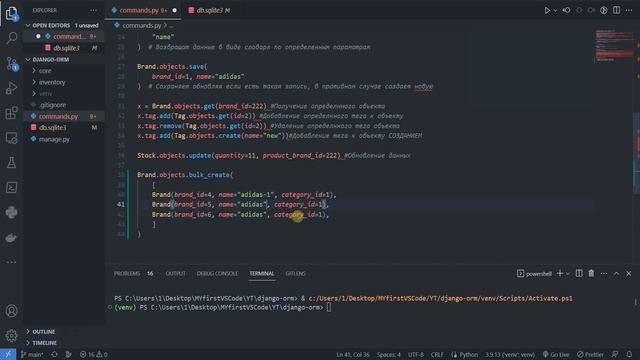Open terminal panel more actions ellipsis
640x360 pixels.
[604, 273]
